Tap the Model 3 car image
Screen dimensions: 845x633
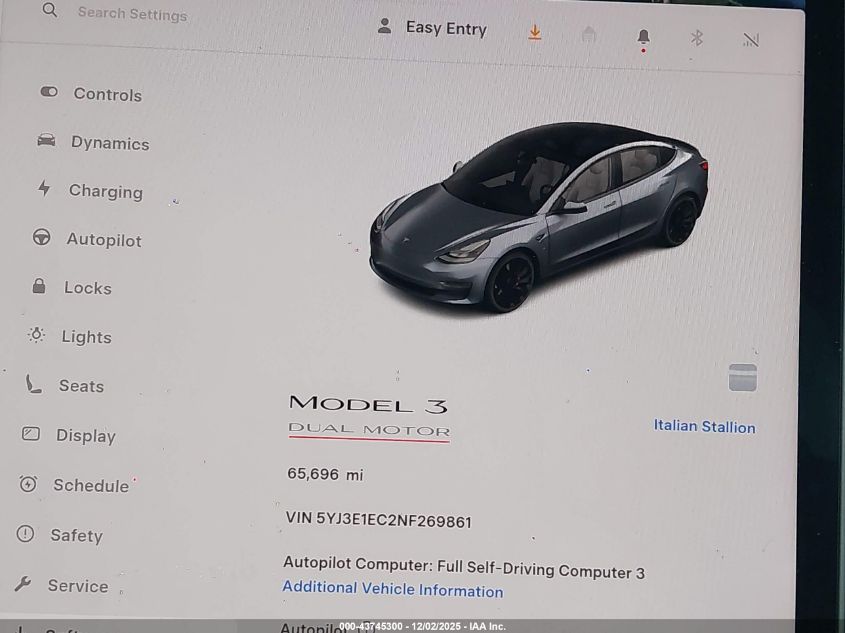click(x=538, y=217)
